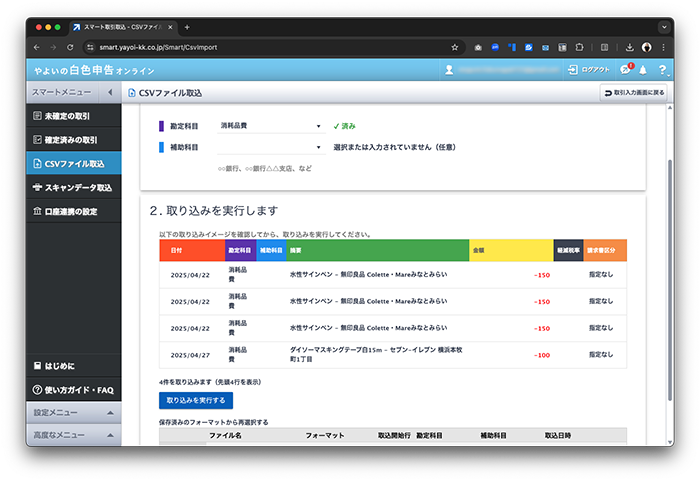Screen dimensions: 700x481
Task: Click the camera extension icon
Action: [478, 47]
